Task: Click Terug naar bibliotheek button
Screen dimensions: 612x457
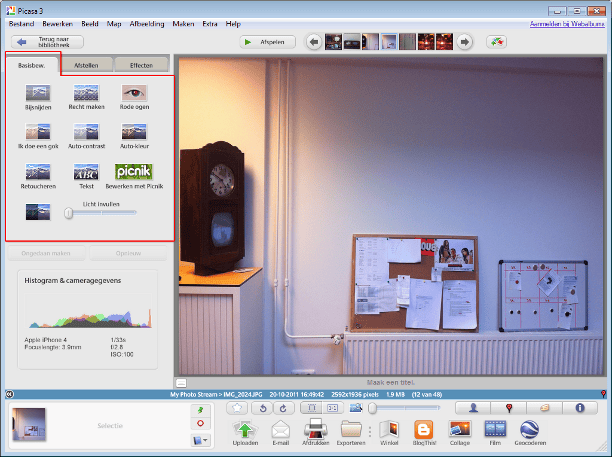Action: click(47, 42)
